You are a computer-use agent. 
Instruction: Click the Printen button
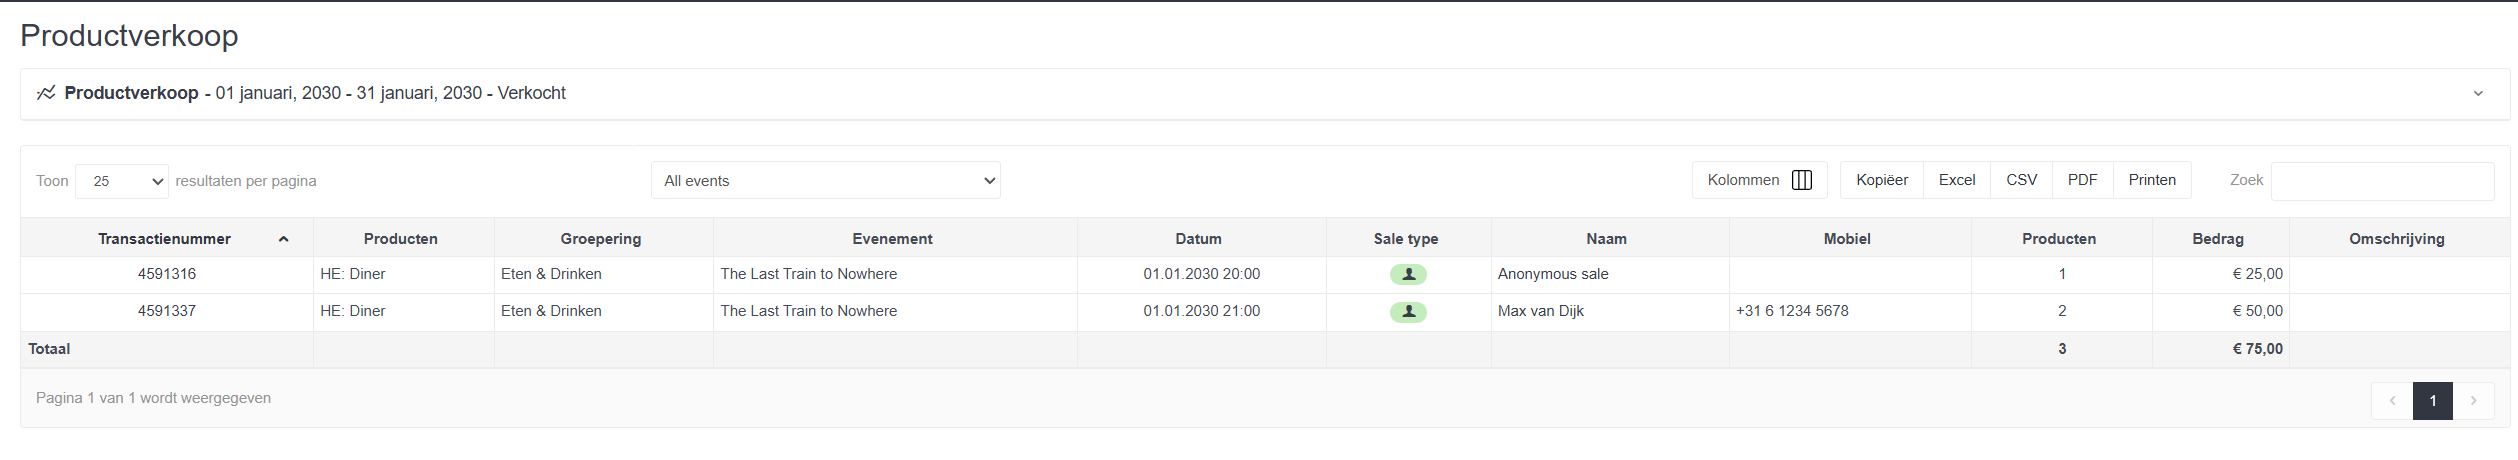(2152, 180)
